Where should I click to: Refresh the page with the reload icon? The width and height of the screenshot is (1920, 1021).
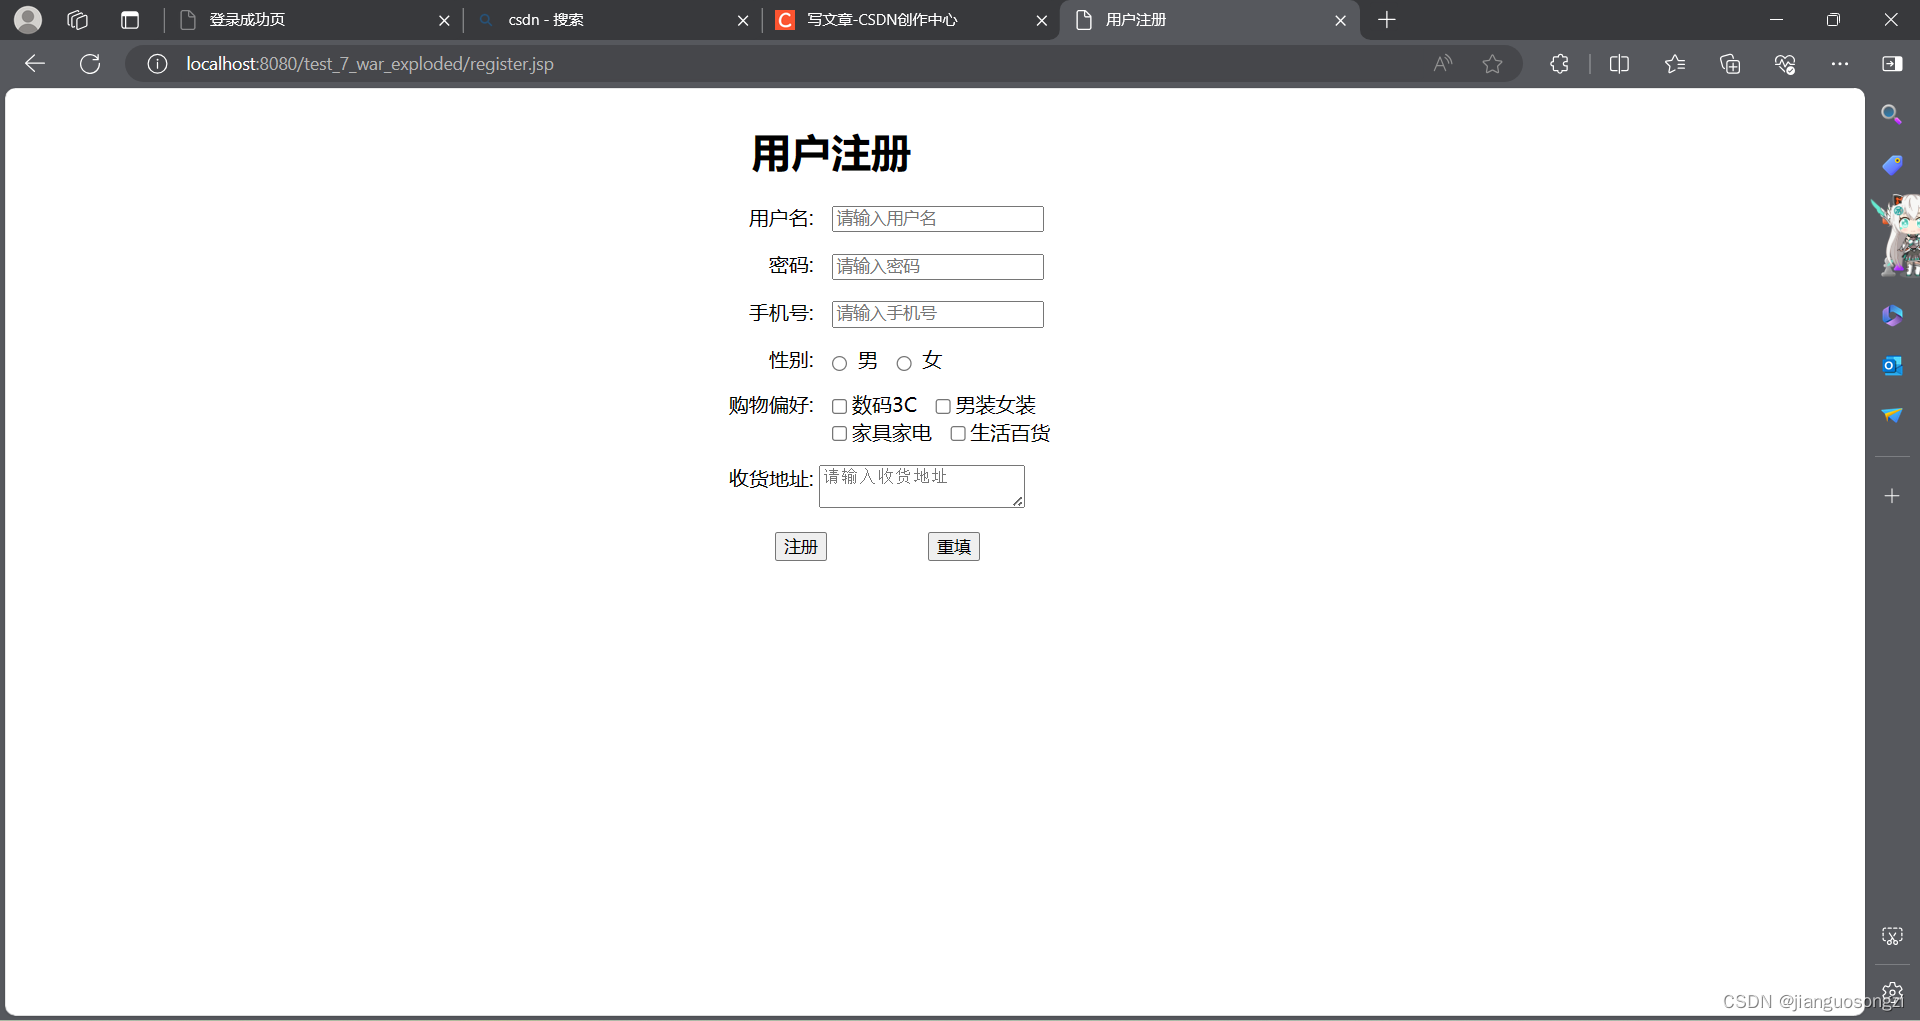(90, 64)
